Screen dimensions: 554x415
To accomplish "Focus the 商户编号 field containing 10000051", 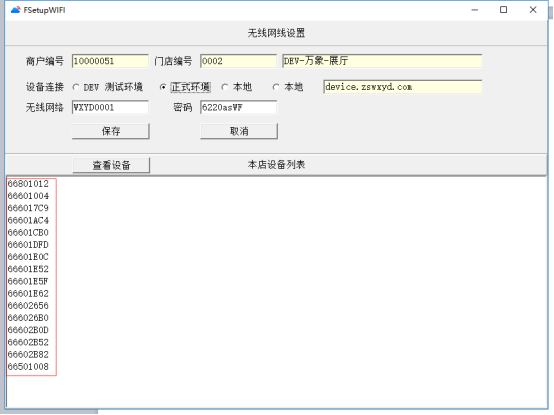I will click(110, 61).
